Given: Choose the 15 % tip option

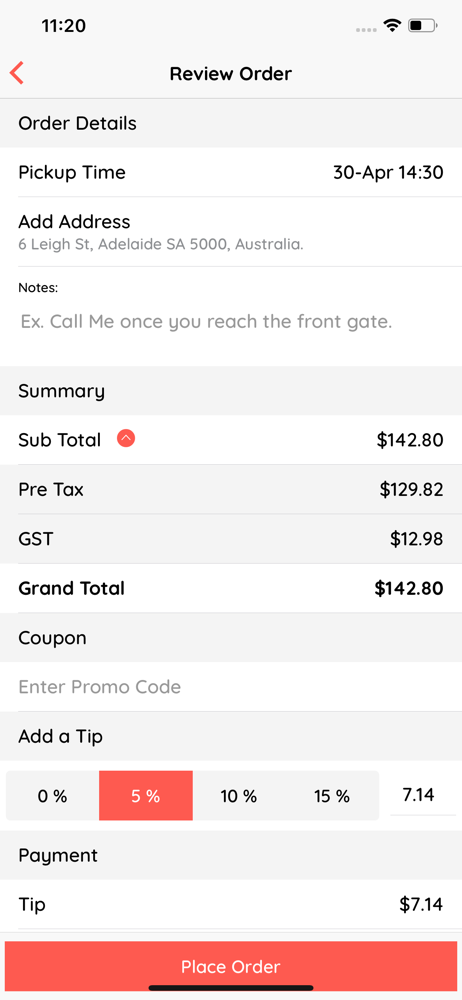Looking at the screenshot, I should pos(332,796).
